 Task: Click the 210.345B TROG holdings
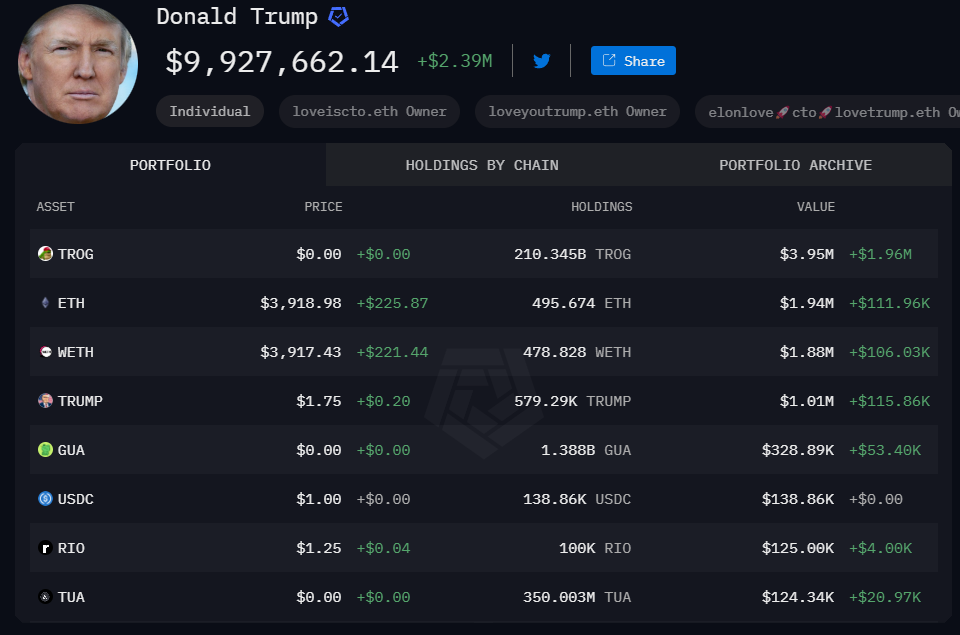572,254
